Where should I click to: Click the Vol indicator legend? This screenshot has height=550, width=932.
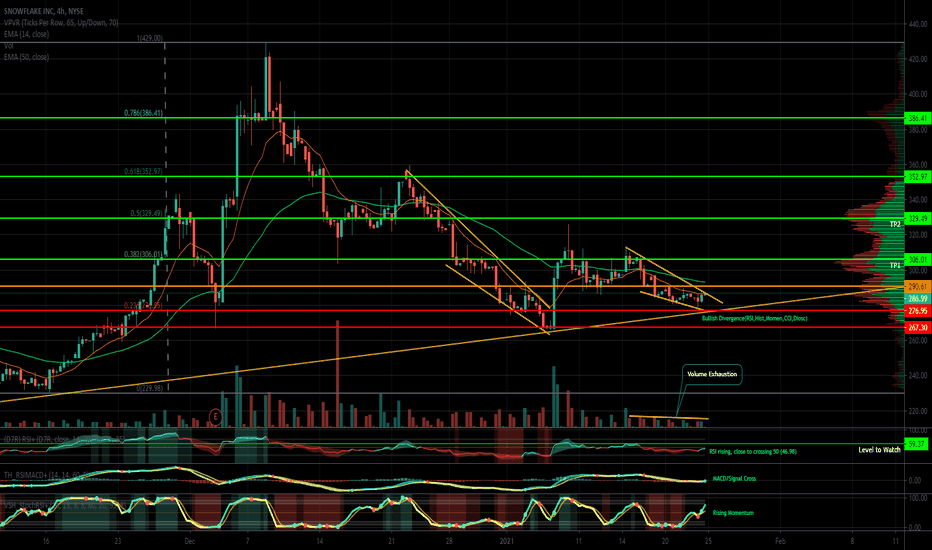click(x=9, y=46)
